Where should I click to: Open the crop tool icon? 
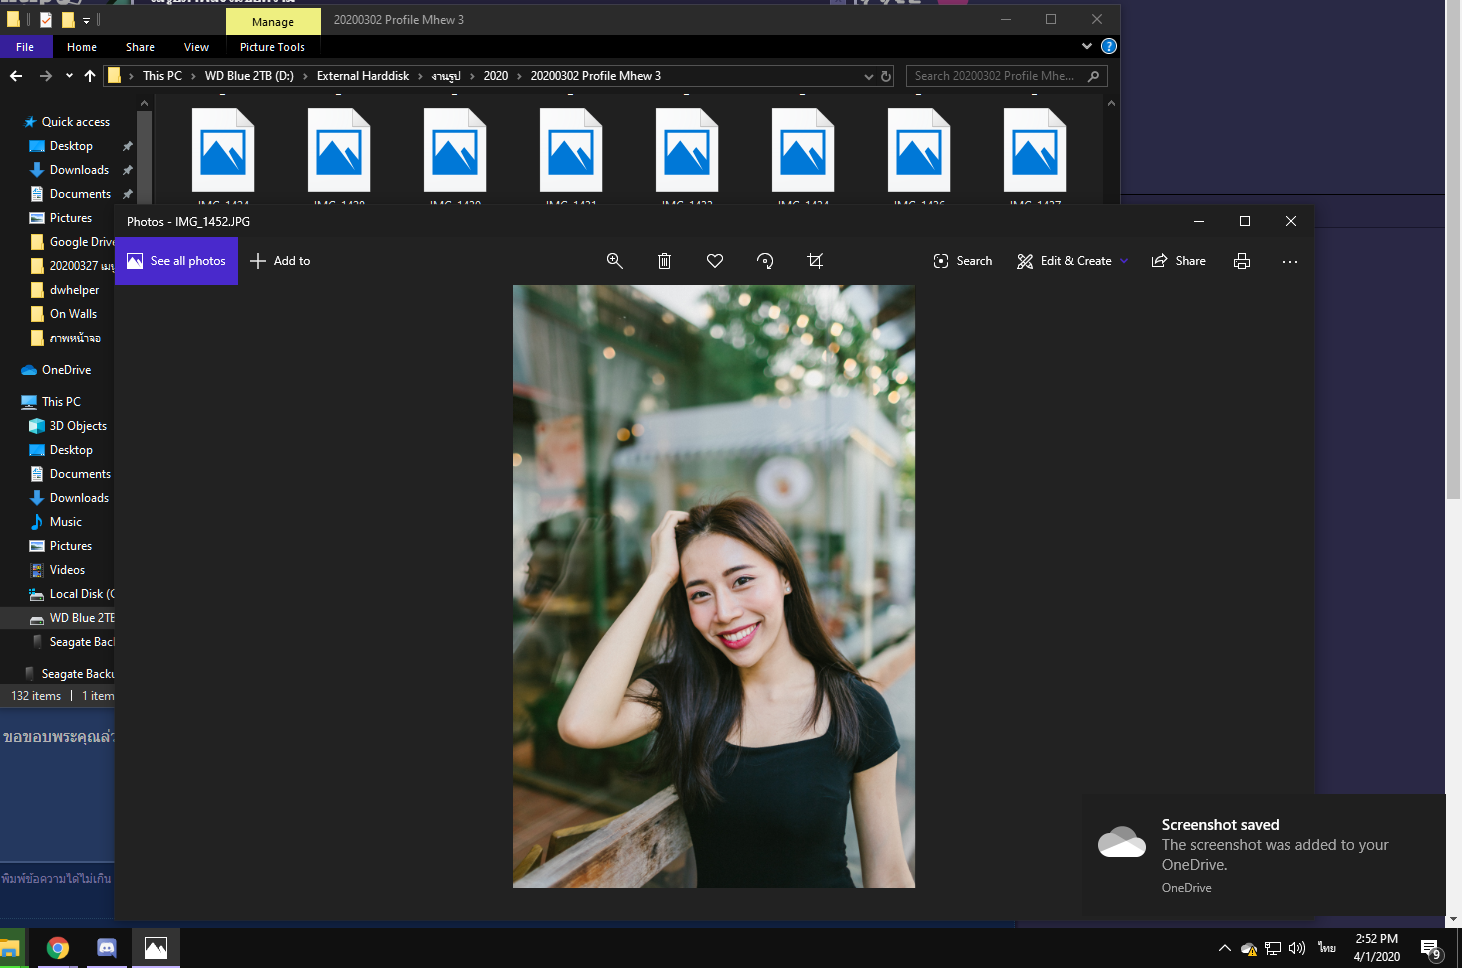[815, 261]
